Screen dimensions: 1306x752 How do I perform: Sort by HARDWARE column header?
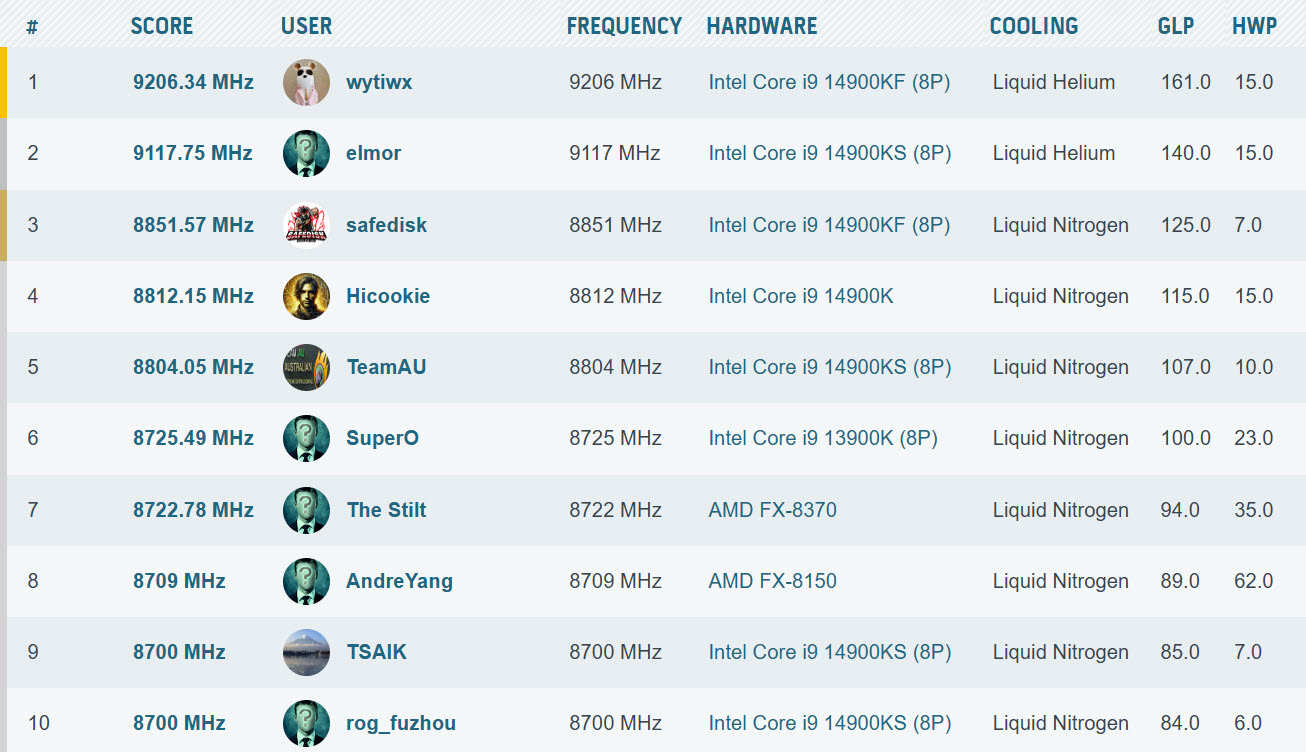[x=762, y=26]
